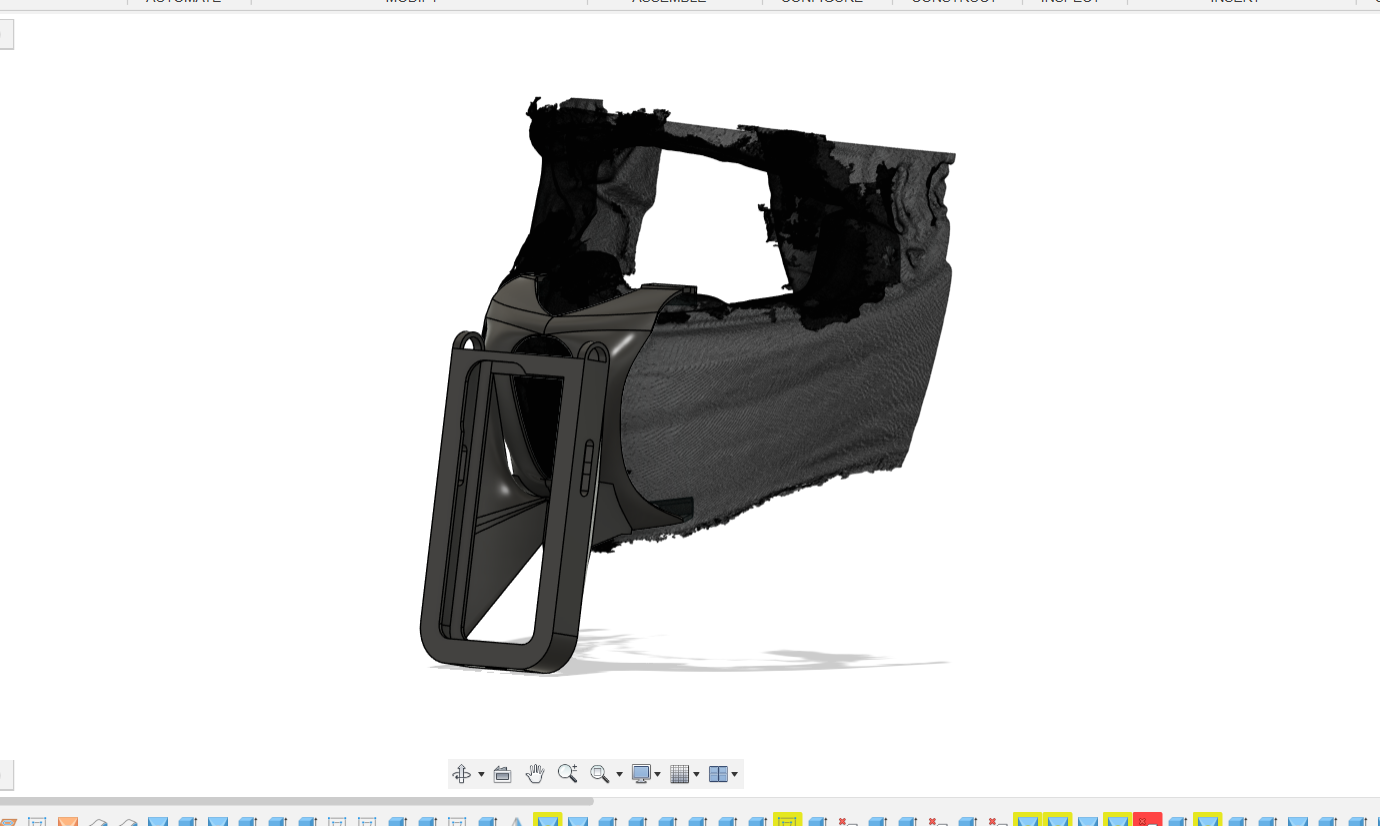1380x826 pixels.
Task: Click the Grid and Snaps icon
Action: [x=681, y=773]
